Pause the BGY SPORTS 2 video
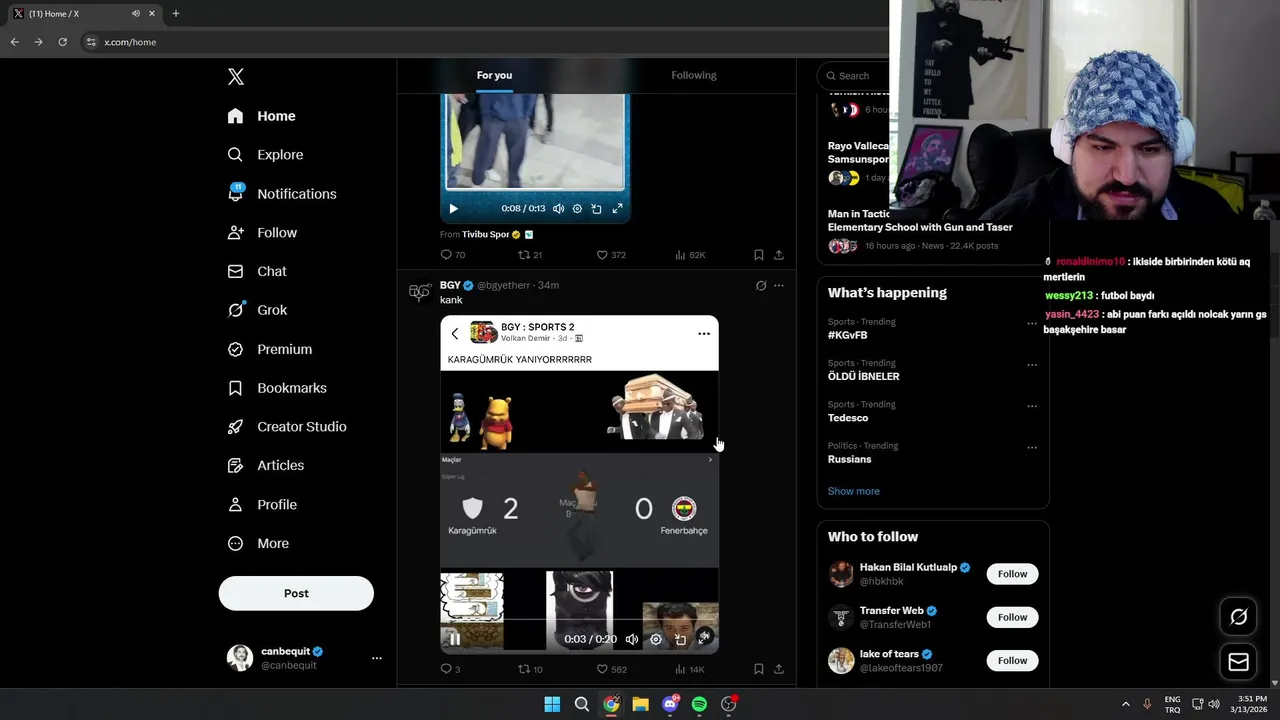 [453, 639]
